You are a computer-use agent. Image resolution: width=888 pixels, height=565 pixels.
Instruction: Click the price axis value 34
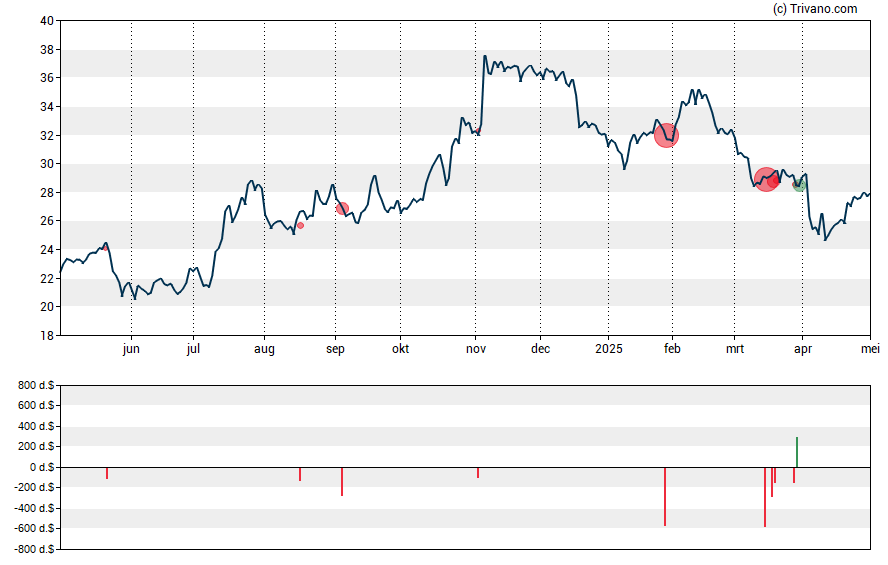[x=47, y=107]
